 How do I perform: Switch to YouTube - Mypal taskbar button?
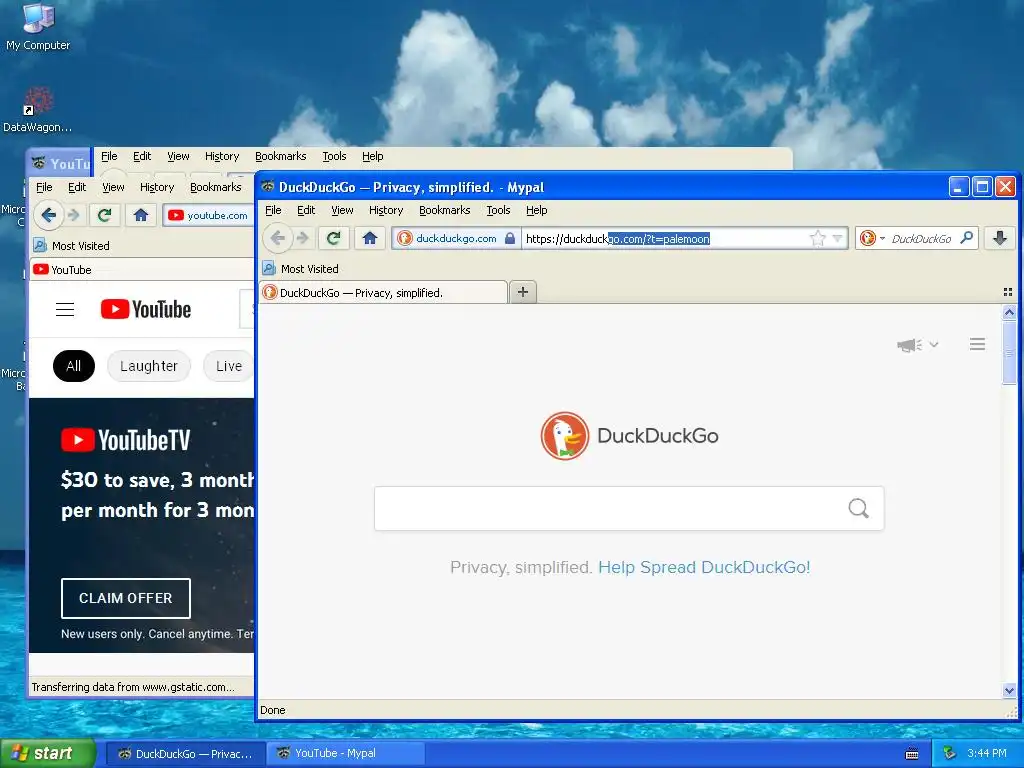click(345, 754)
